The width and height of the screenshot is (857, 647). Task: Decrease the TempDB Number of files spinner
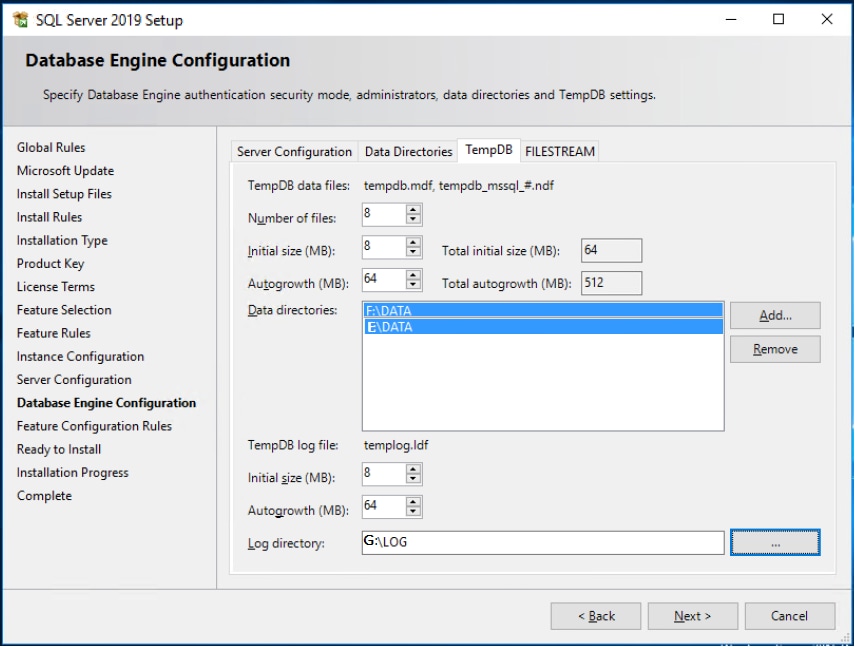click(x=414, y=220)
